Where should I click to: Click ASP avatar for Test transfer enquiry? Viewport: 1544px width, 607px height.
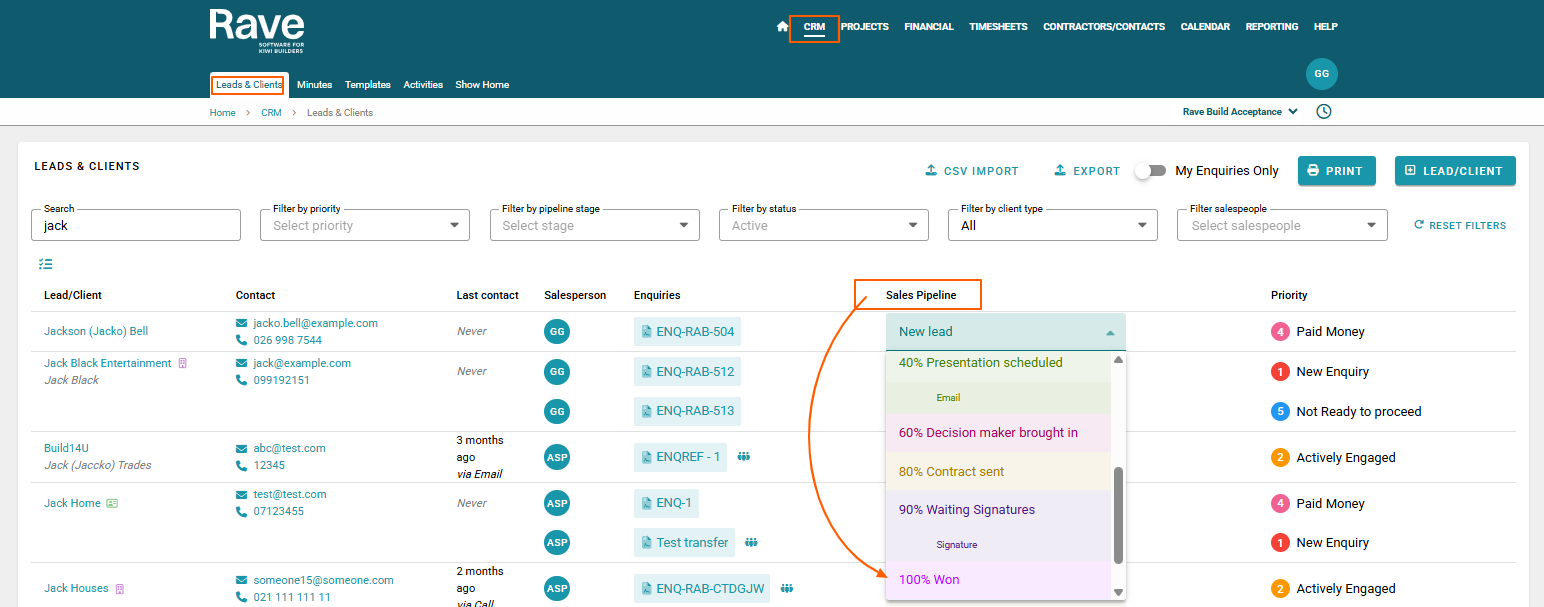point(557,542)
